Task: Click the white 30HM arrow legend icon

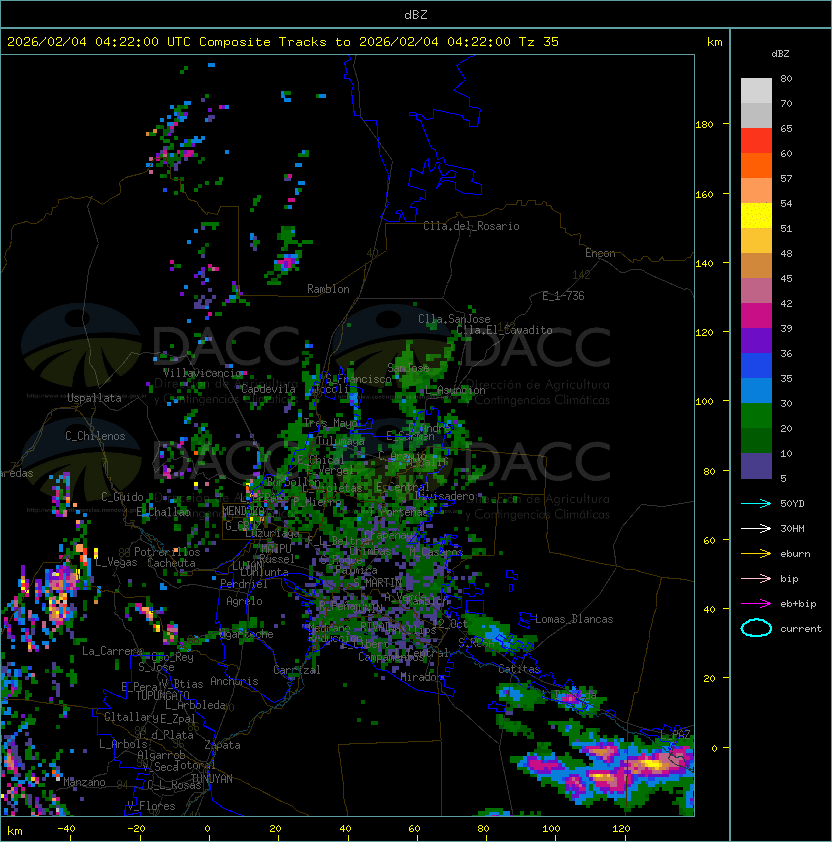Action: pyautogui.click(x=756, y=529)
